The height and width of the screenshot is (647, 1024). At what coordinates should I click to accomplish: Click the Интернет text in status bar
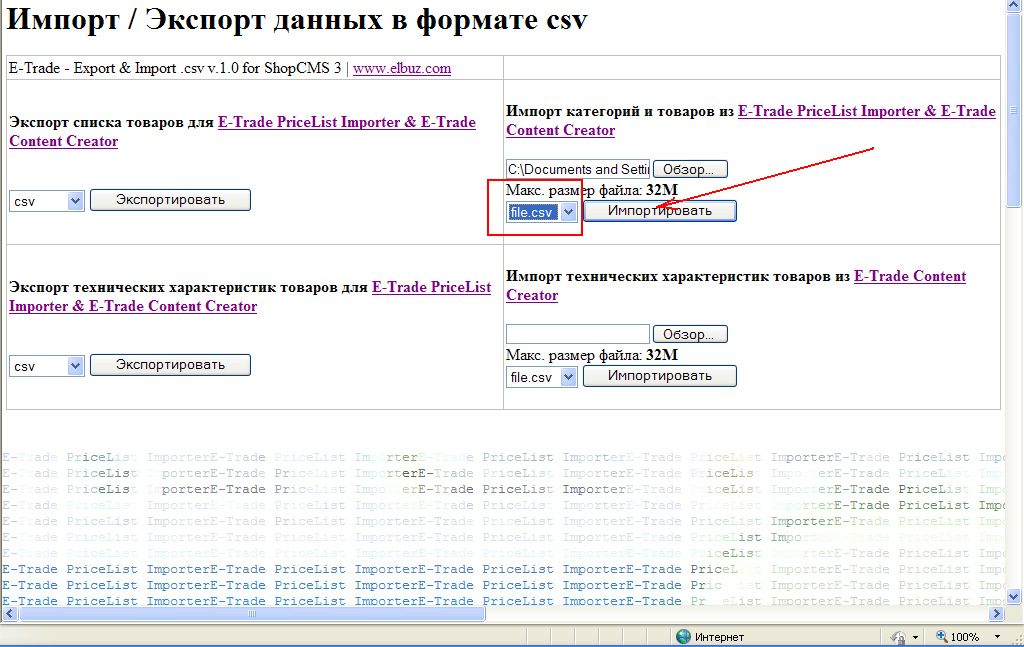click(x=719, y=637)
